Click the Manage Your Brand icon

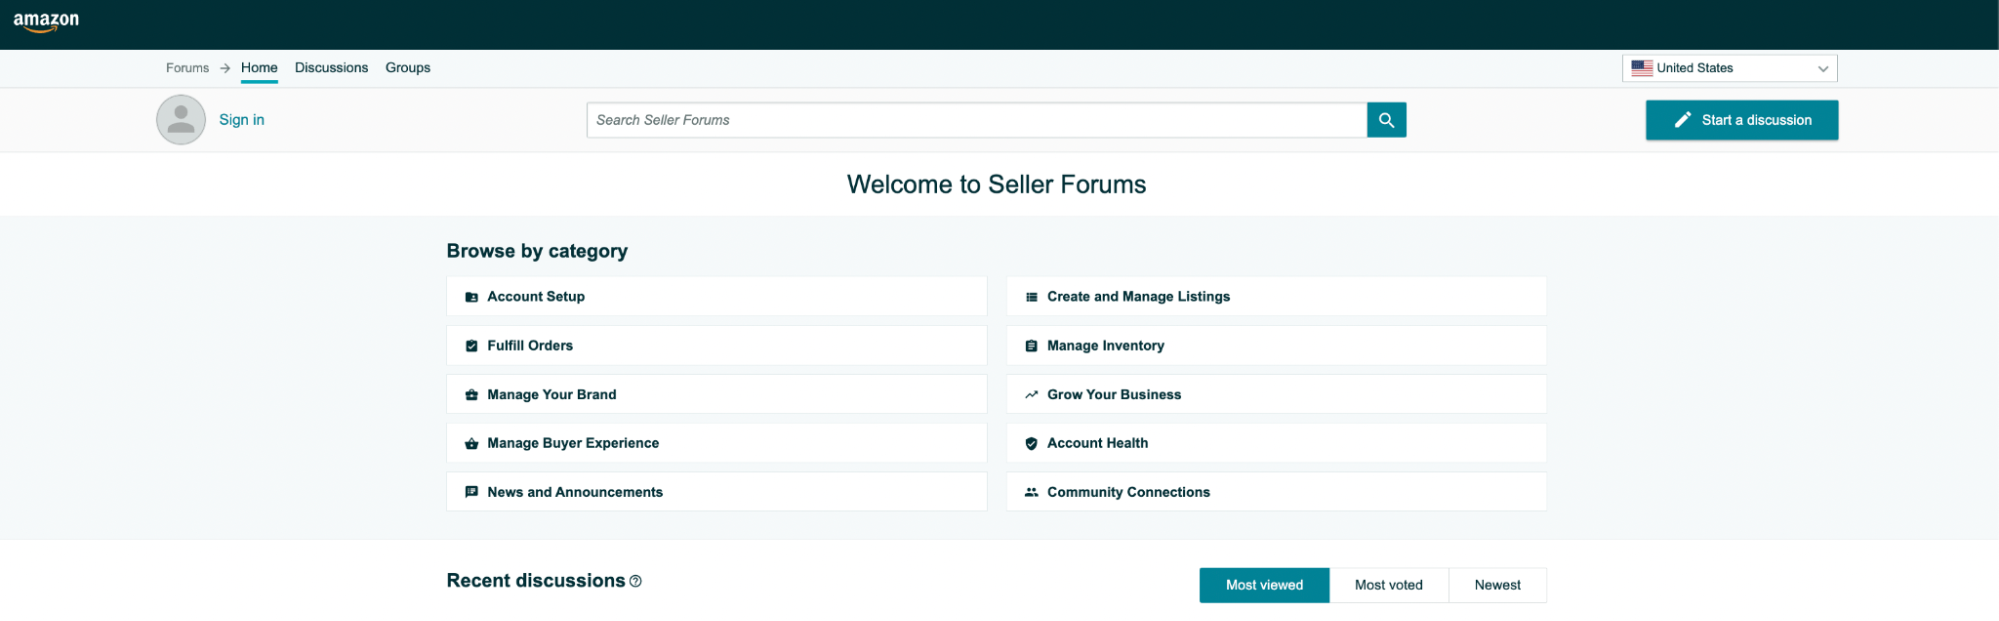(x=471, y=395)
